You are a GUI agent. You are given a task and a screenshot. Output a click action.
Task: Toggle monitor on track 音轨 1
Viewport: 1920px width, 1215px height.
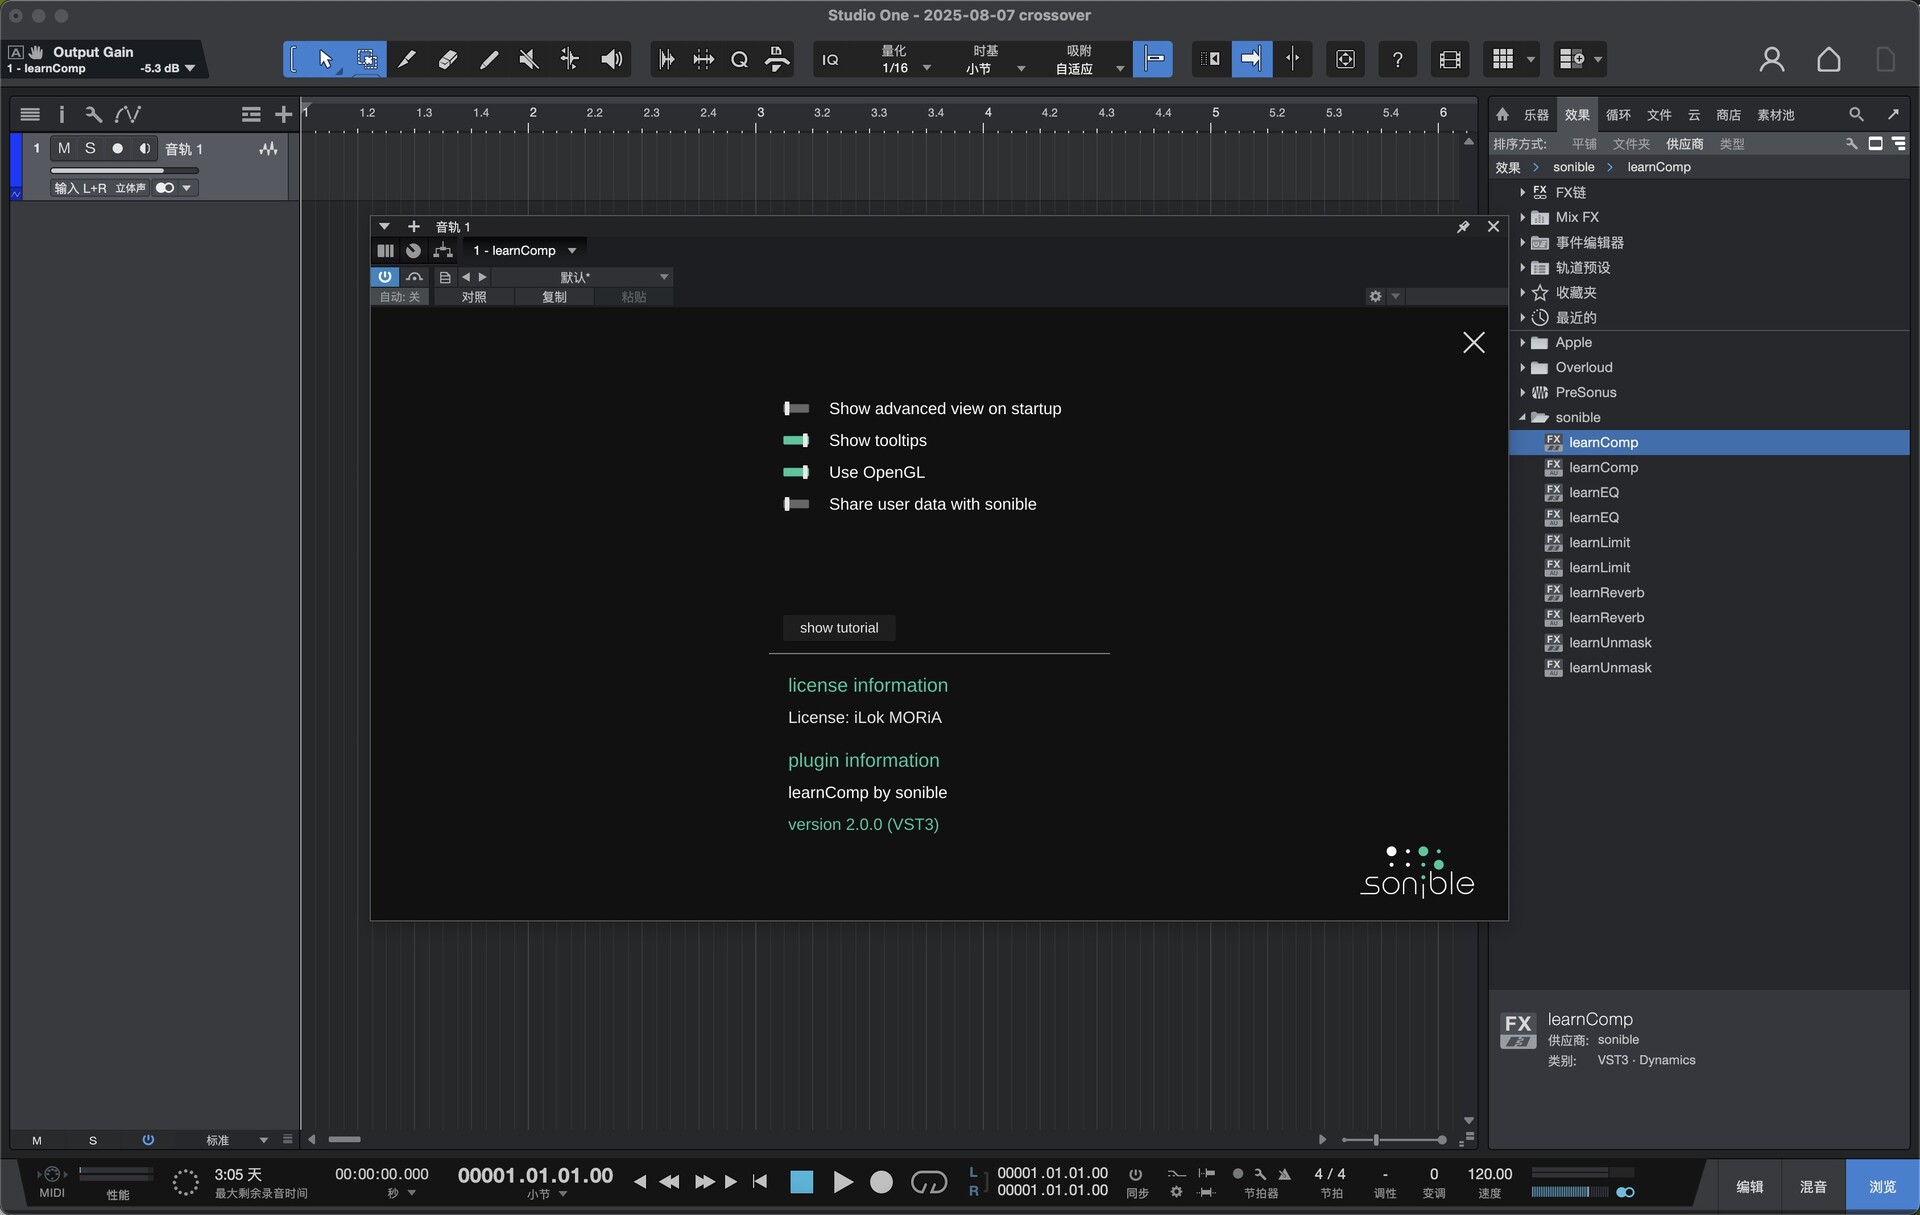[x=144, y=148]
